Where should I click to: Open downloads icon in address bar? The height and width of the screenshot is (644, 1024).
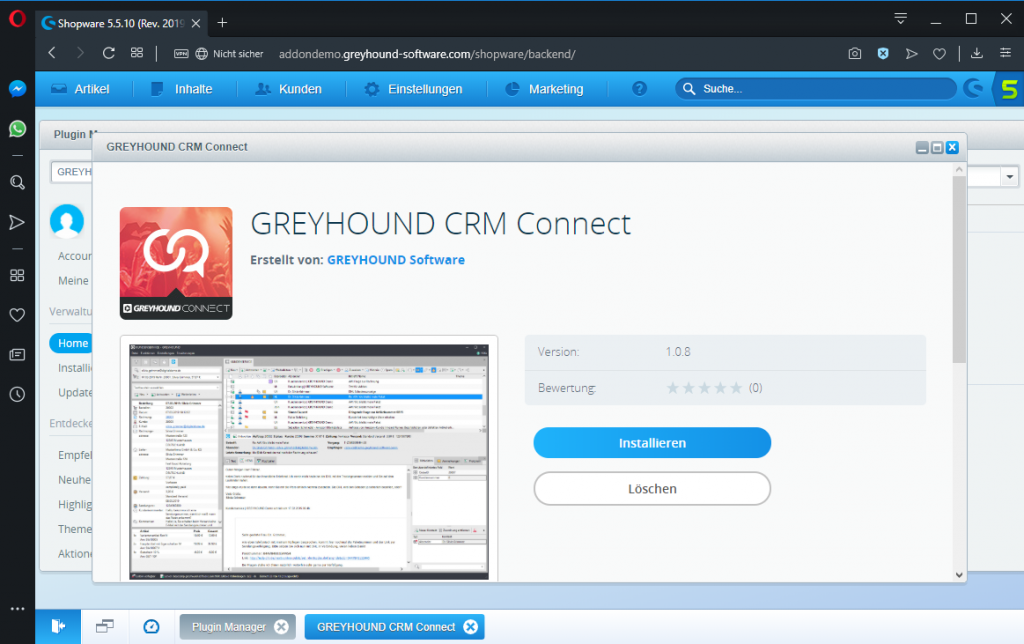[977, 54]
